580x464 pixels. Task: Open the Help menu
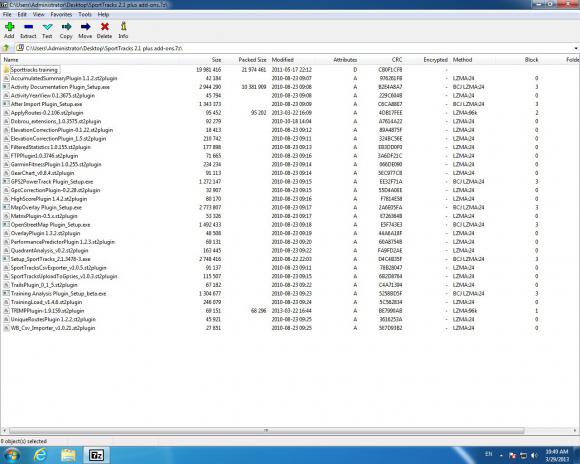click(103, 14)
